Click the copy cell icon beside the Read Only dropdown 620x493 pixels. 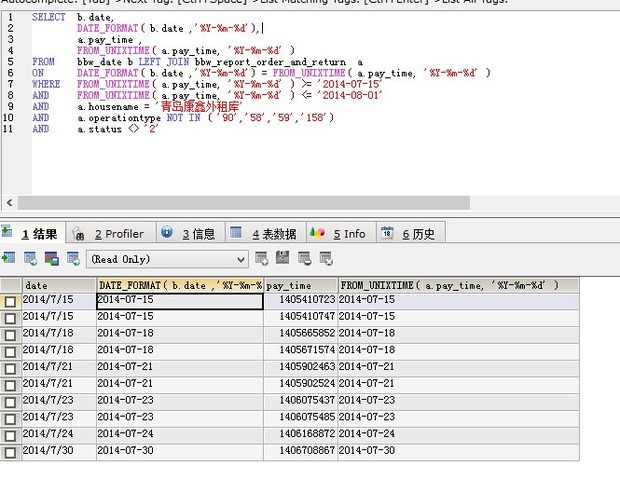click(x=73, y=259)
